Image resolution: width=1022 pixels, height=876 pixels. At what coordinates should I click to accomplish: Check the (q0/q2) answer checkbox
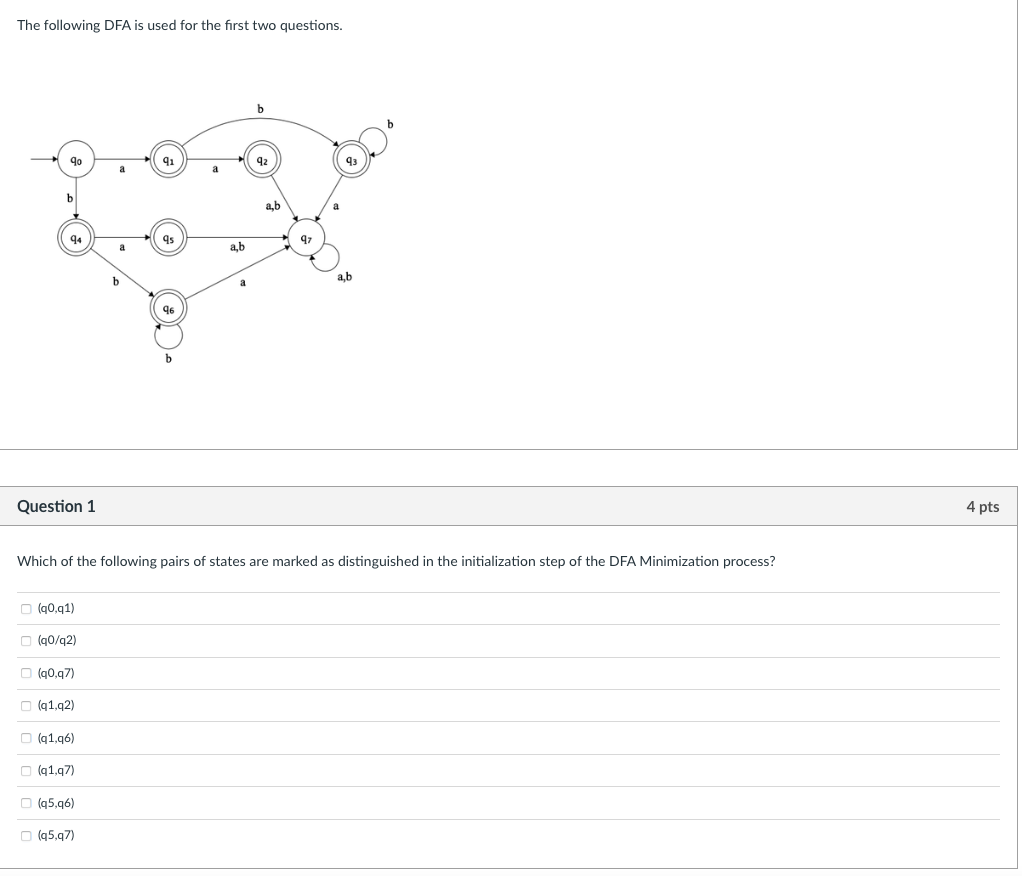tap(26, 641)
